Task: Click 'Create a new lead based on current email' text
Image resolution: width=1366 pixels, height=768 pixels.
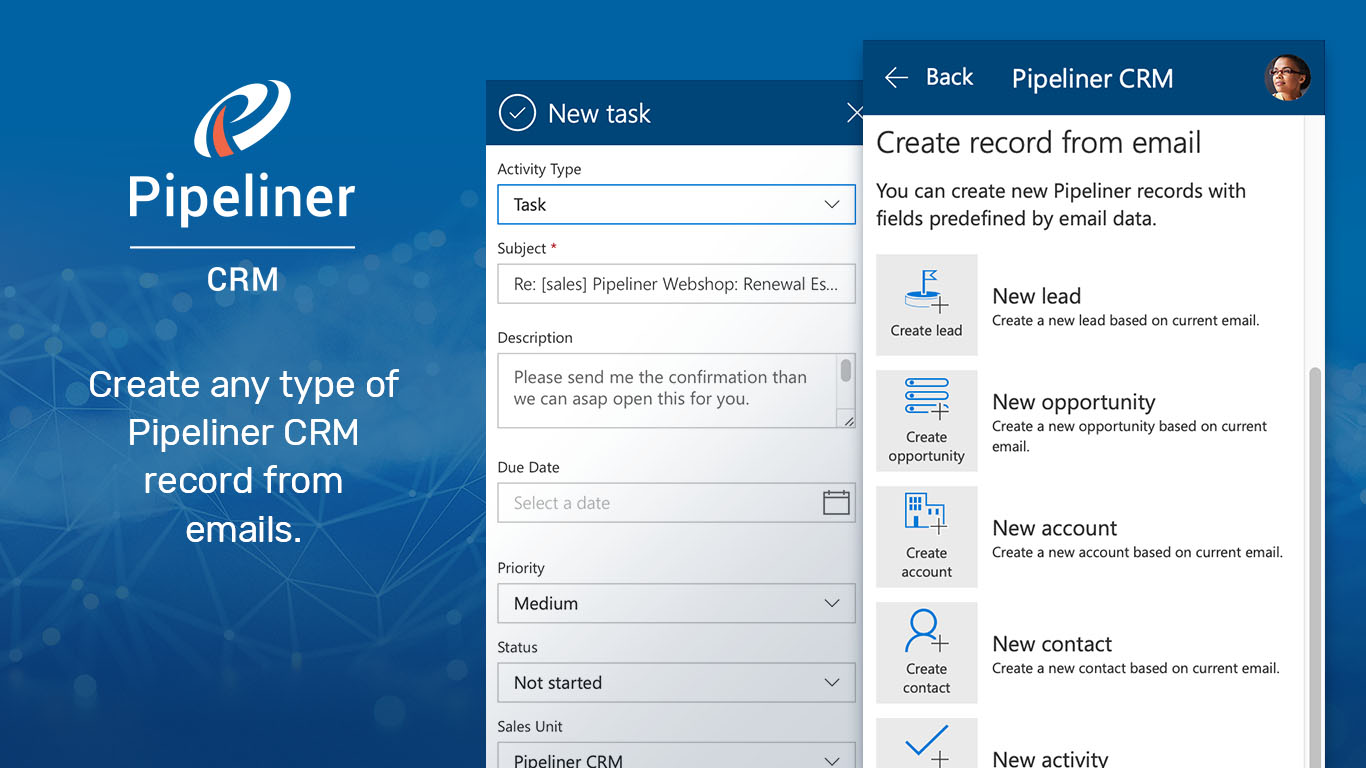Action: 1125,320
